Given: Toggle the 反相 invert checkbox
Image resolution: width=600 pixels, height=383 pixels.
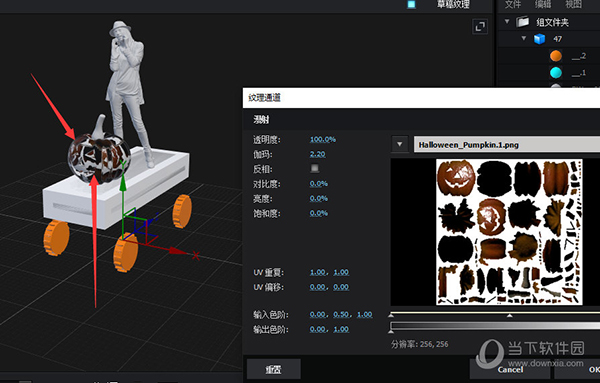Looking at the screenshot, I should (315, 168).
